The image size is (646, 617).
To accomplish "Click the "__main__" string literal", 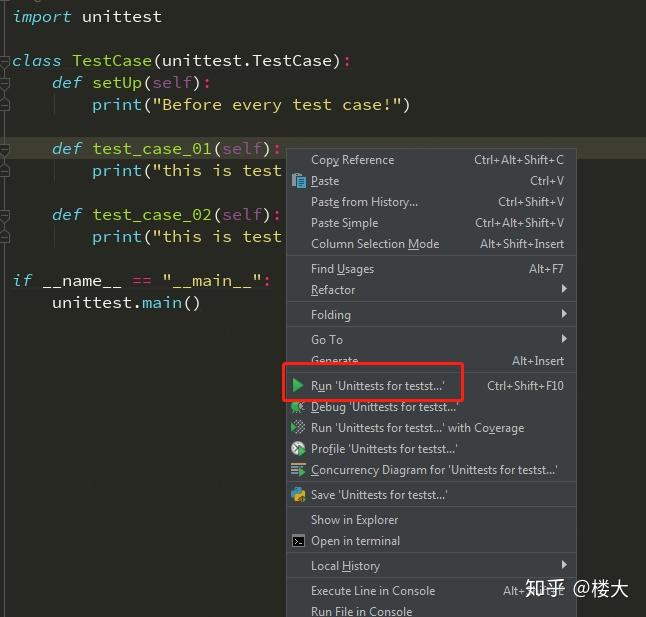I will point(212,281).
